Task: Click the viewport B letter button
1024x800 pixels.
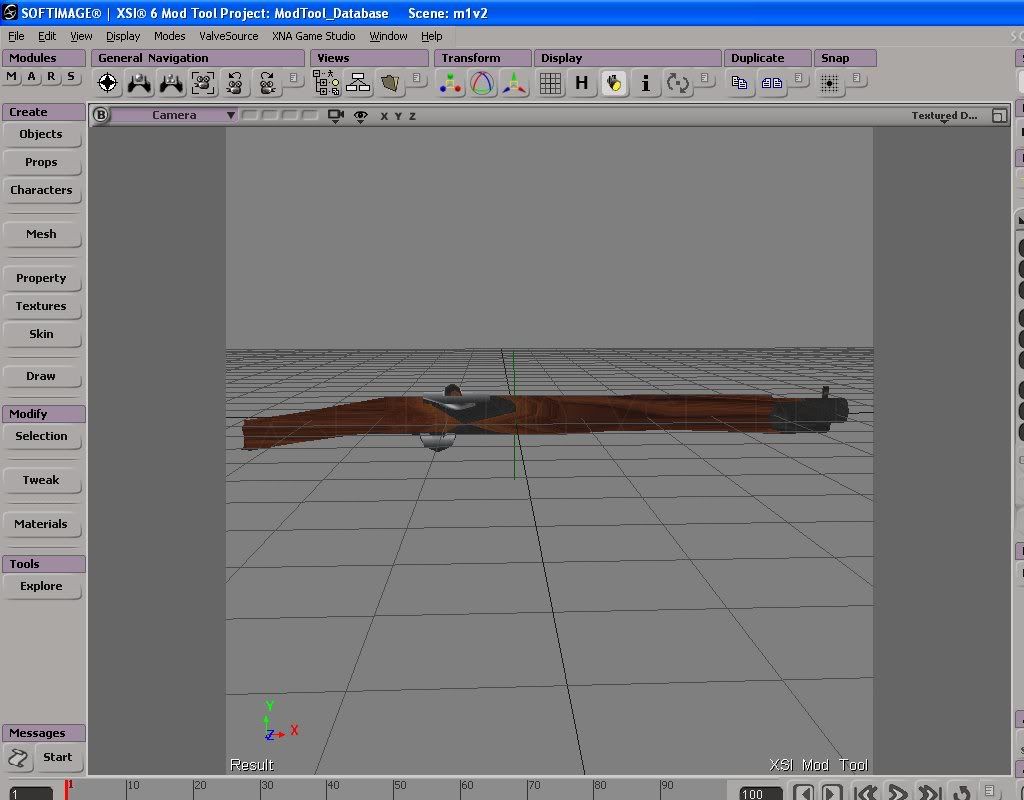Action: pyautogui.click(x=101, y=115)
